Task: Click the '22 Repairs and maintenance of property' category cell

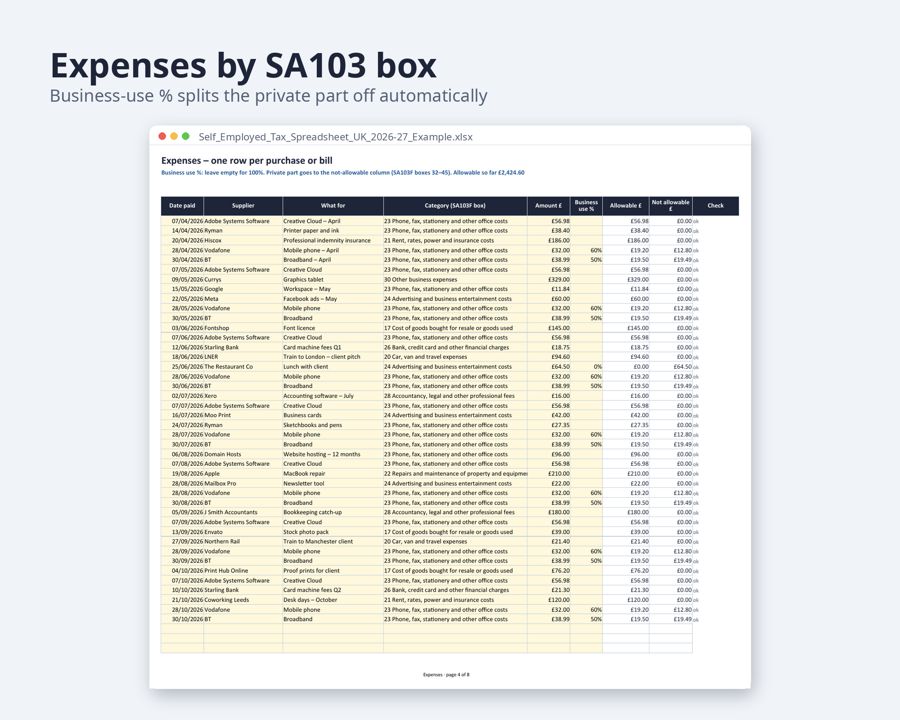Action: pos(455,474)
